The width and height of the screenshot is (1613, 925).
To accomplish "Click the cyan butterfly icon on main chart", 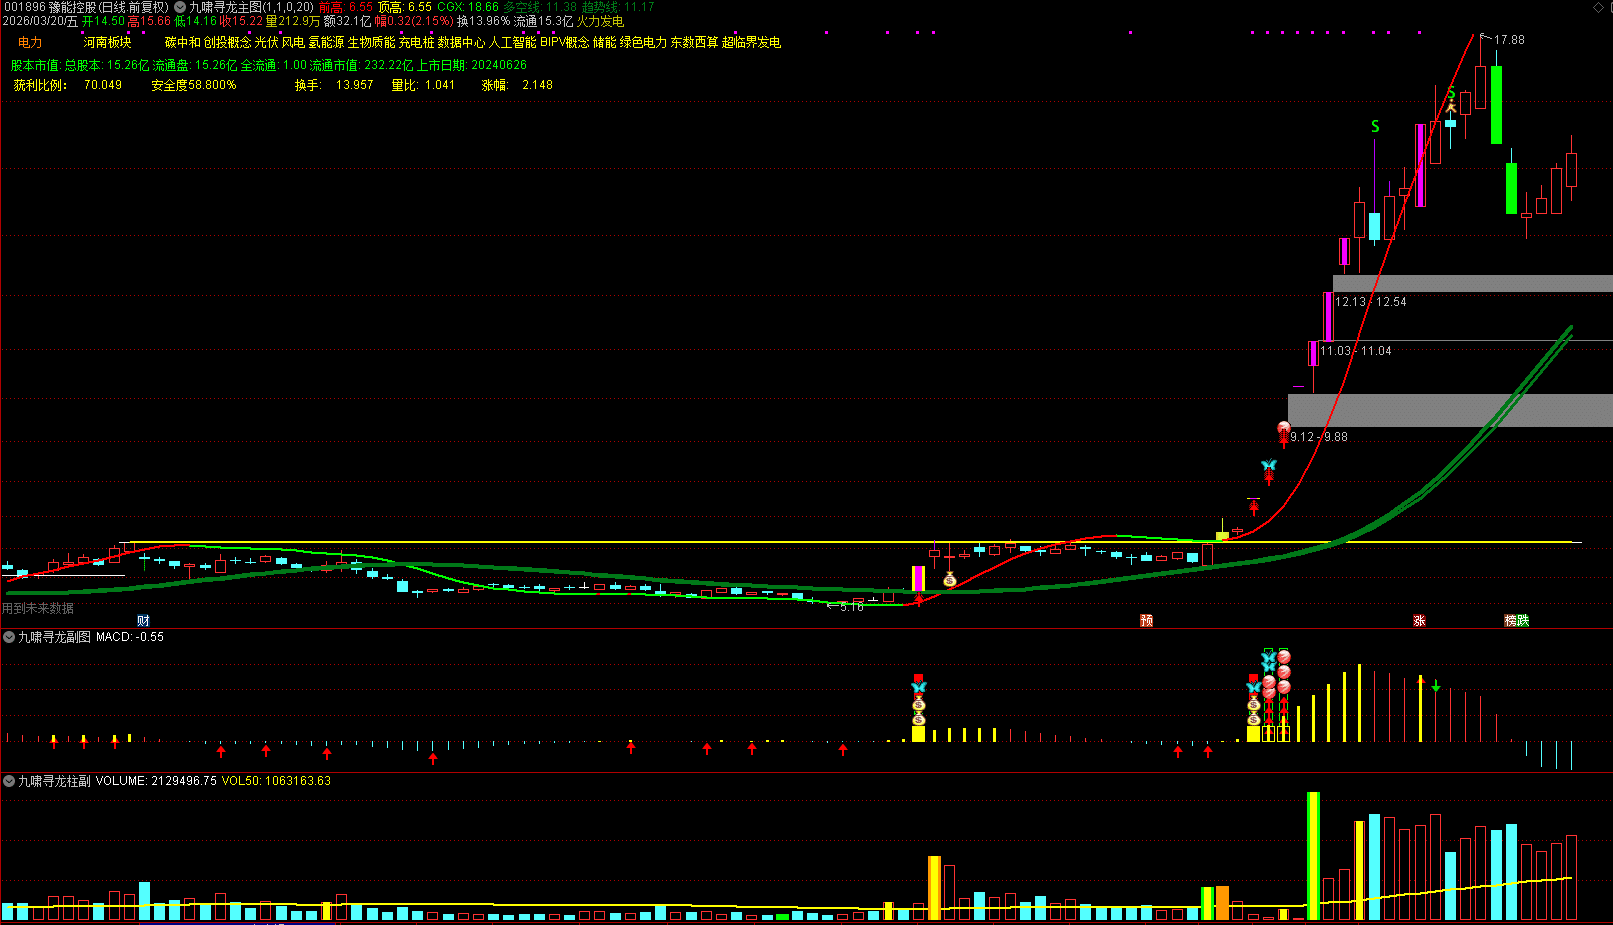I will pos(1269,466).
